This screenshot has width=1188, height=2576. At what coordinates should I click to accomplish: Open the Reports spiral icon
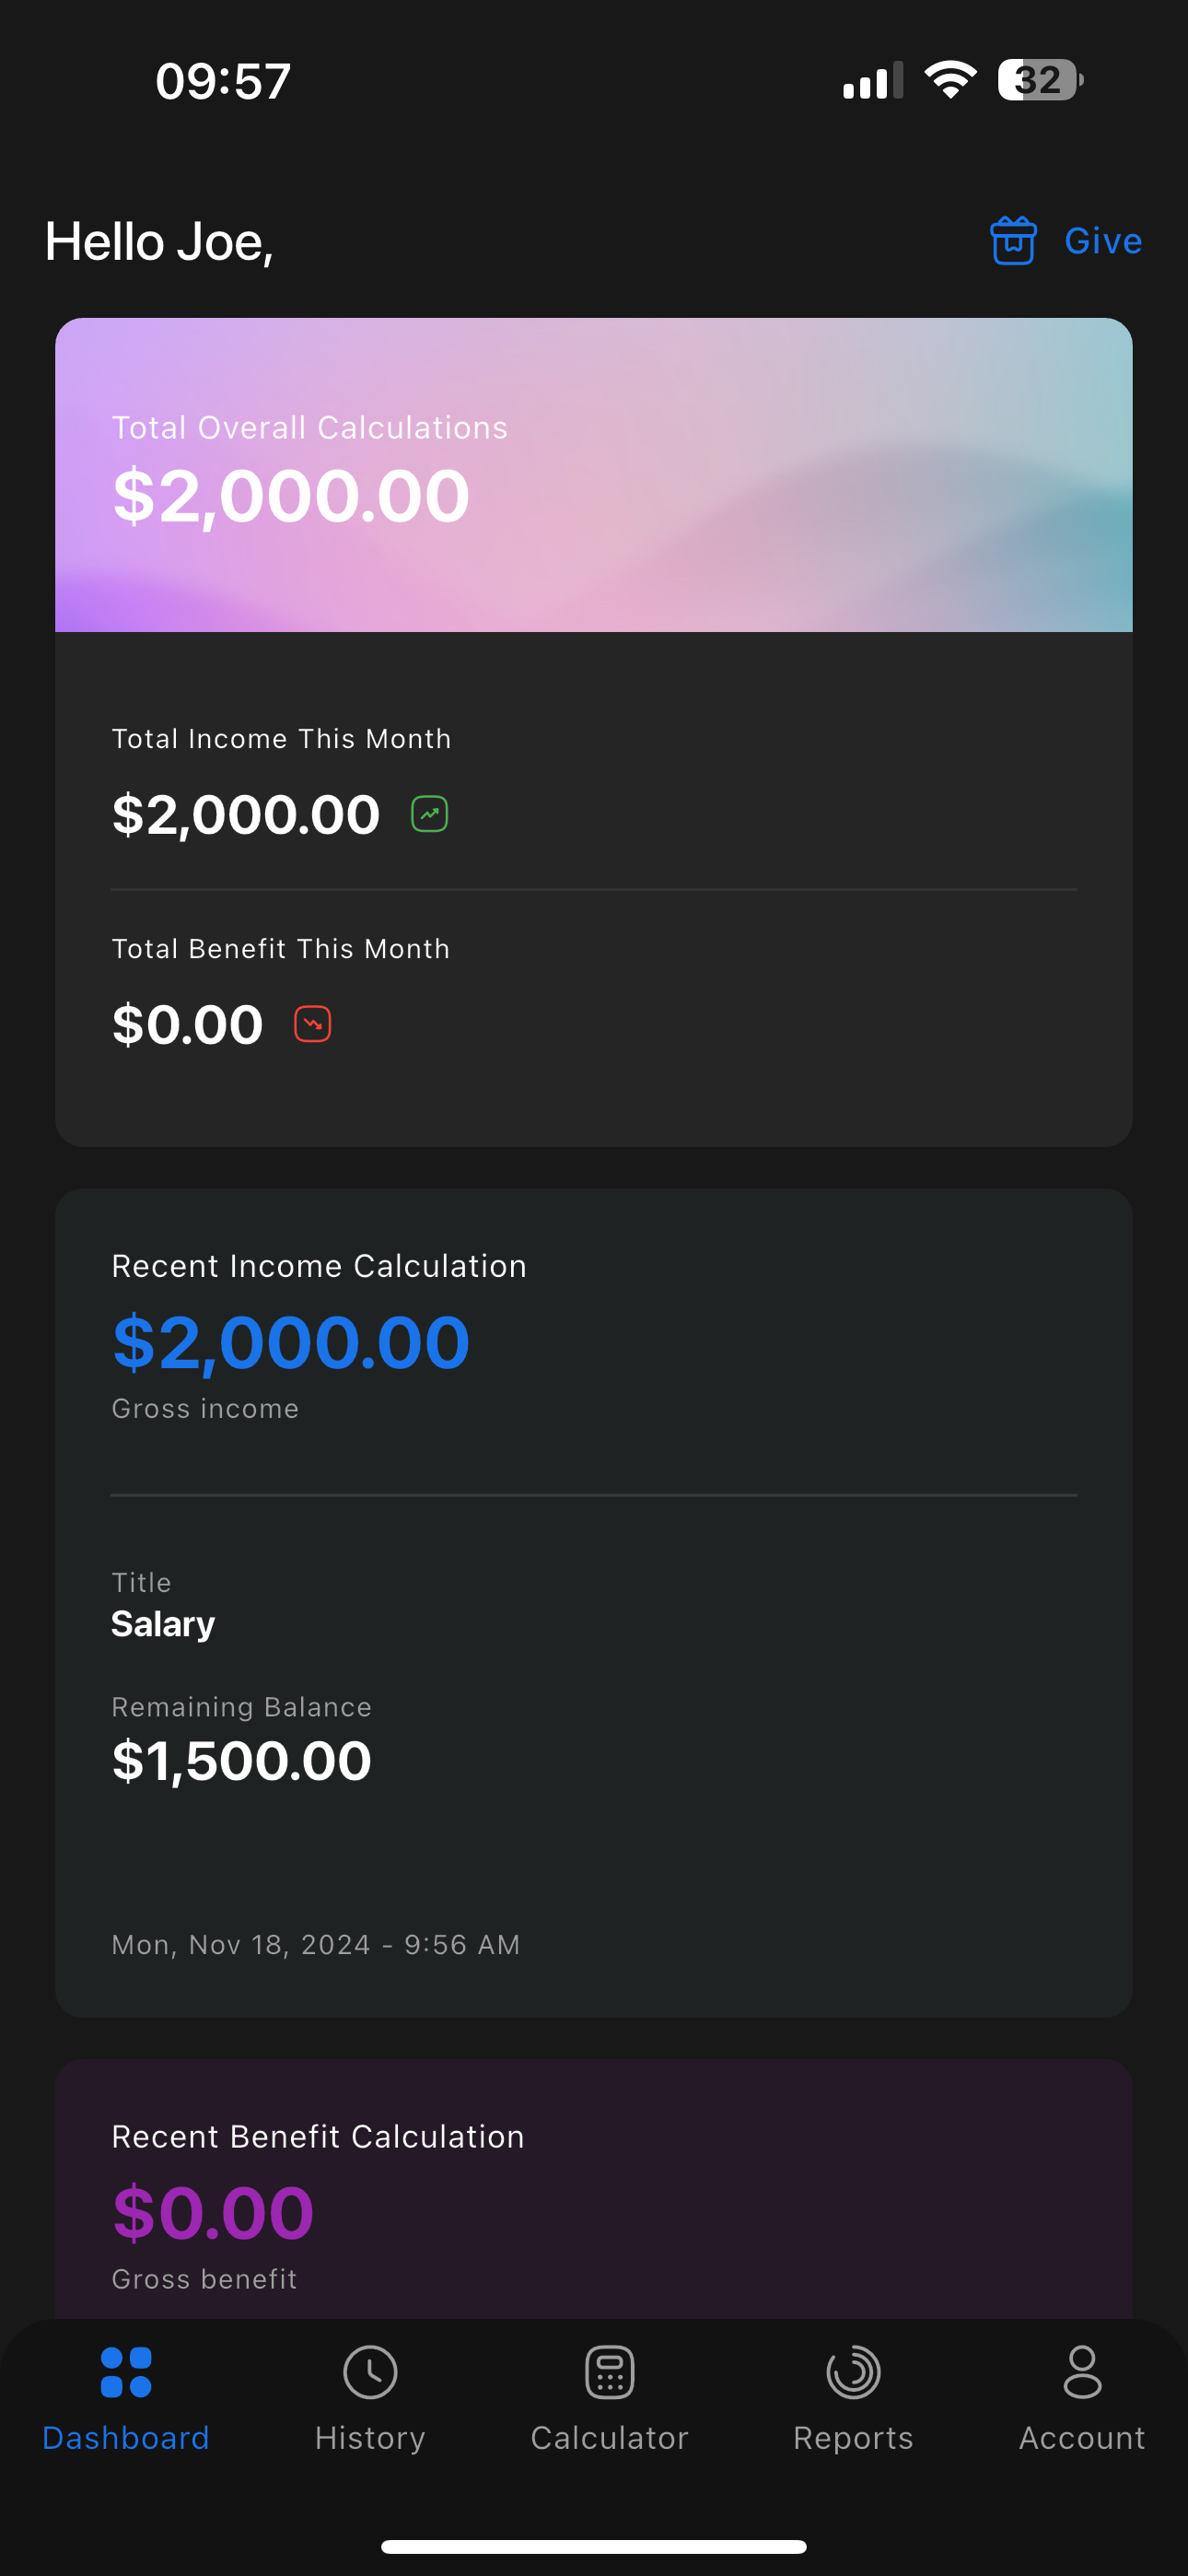[853, 2372]
